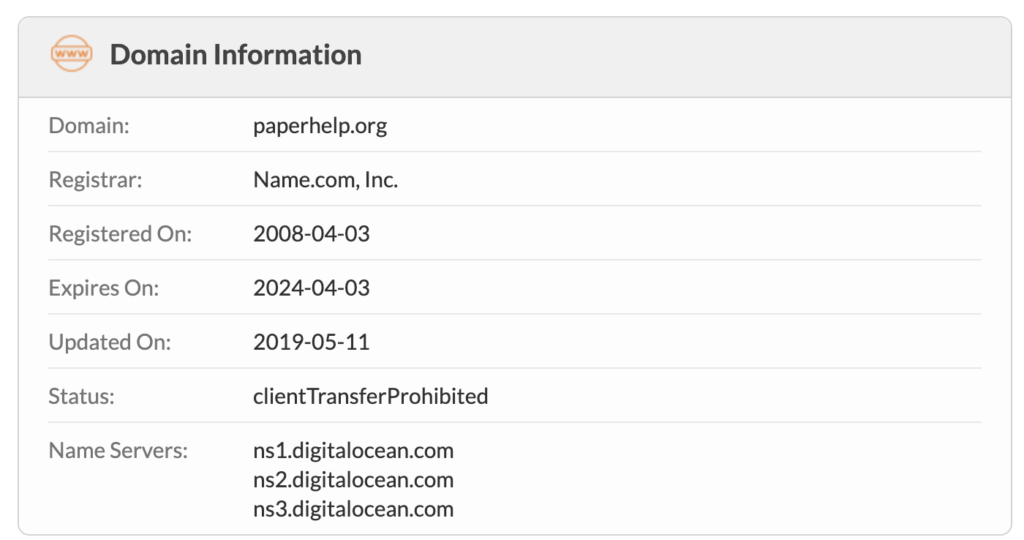Select the paperhelp.org domain value
The width and height of the screenshot is (1024, 540).
pyautogui.click(x=320, y=125)
